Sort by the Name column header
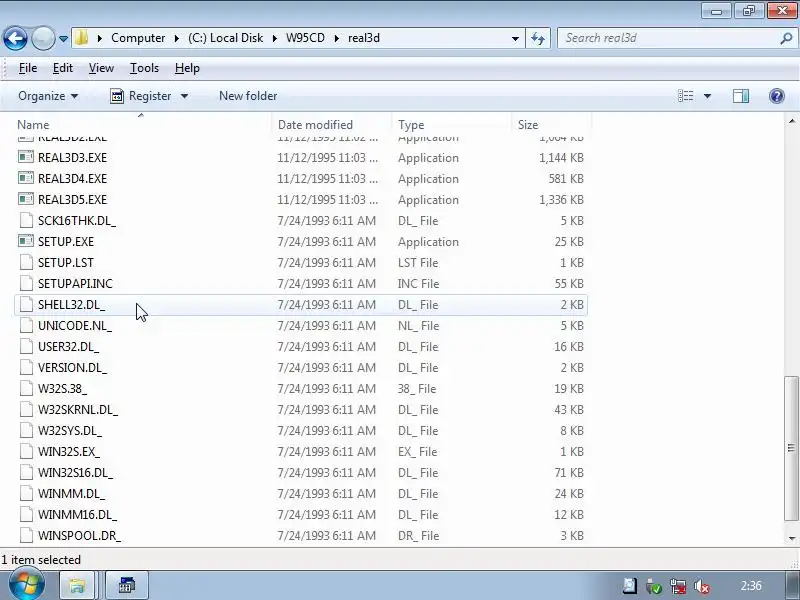The width and height of the screenshot is (800, 600). click(143, 125)
